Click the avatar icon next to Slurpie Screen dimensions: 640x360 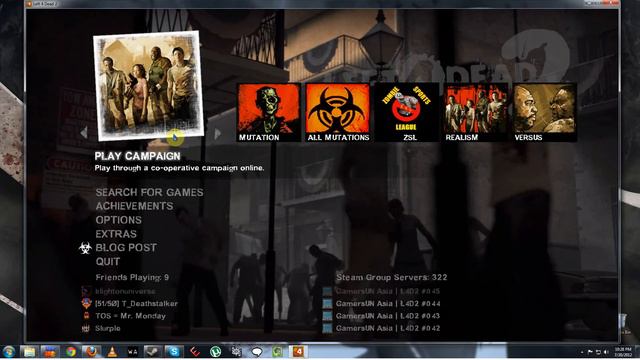click(86, 328)
